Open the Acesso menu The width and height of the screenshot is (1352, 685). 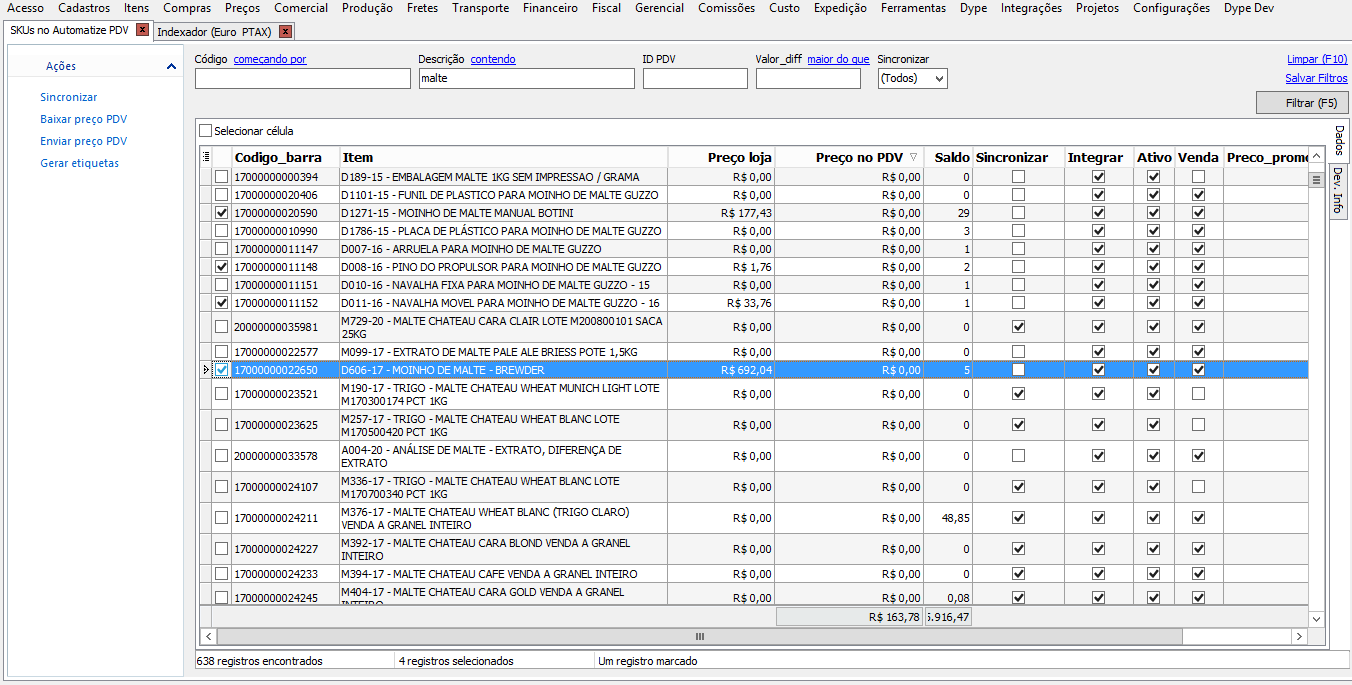[x=25, y=8]
